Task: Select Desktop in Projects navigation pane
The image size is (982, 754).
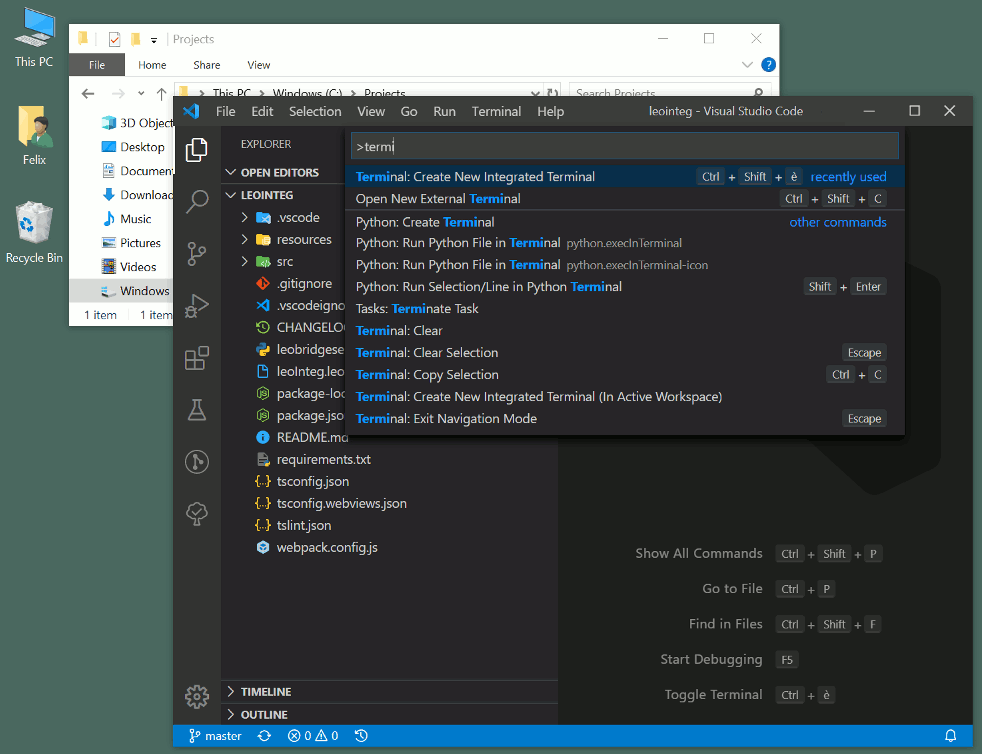Action: pos(133,147)
